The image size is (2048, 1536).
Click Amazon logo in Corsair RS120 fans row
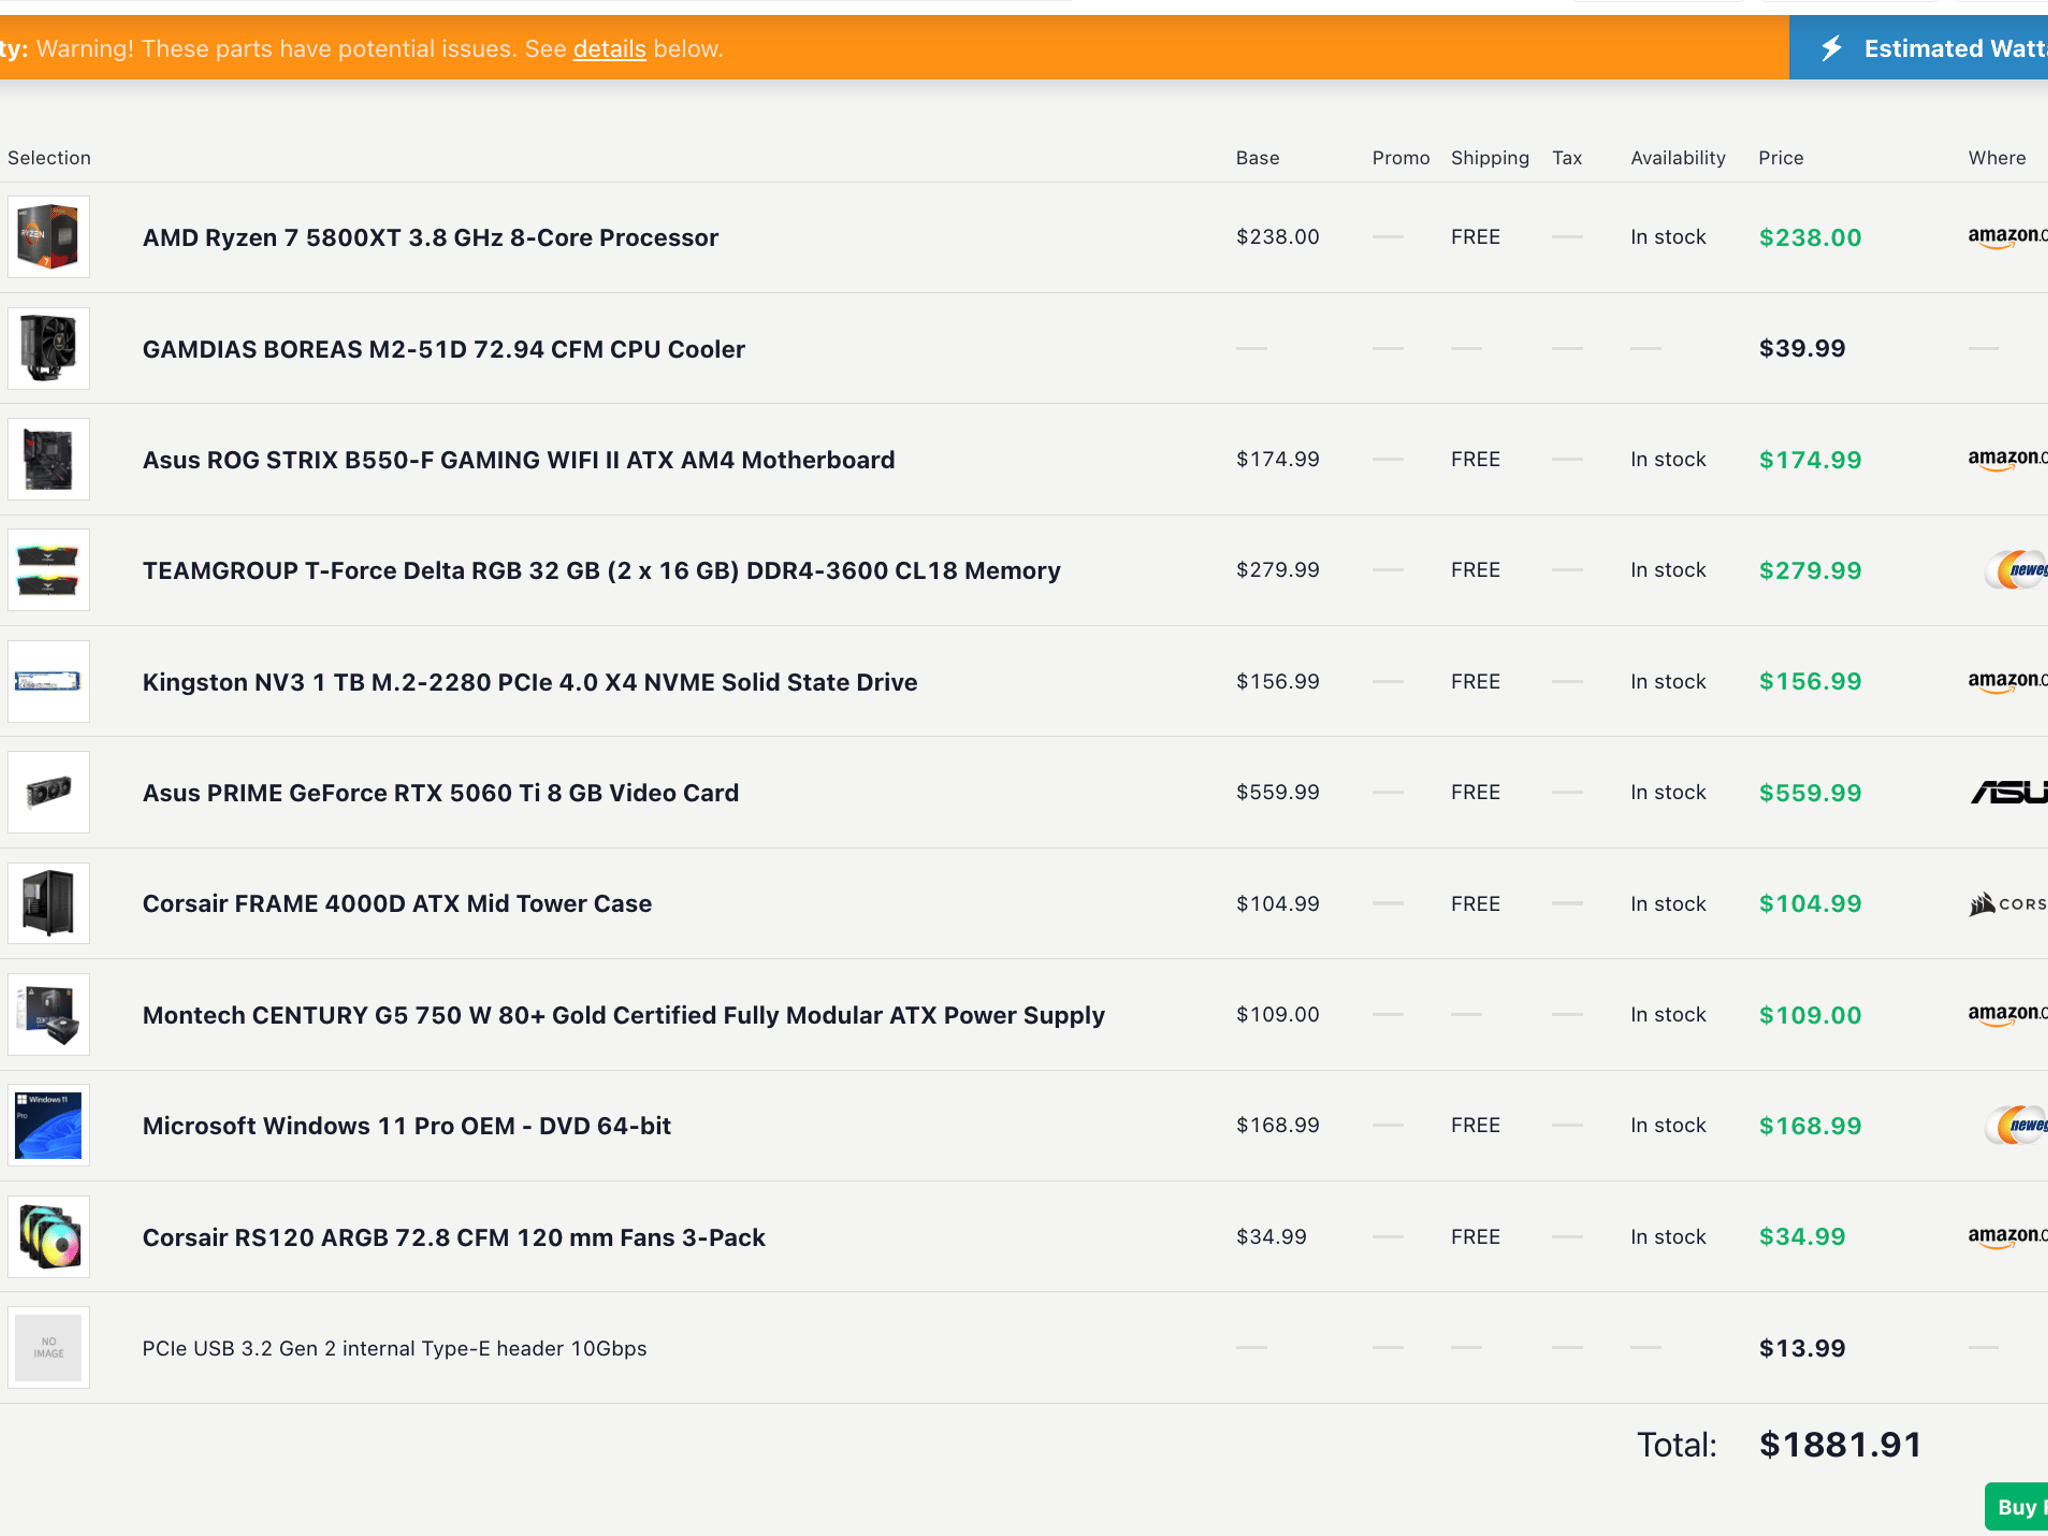2007,1237
